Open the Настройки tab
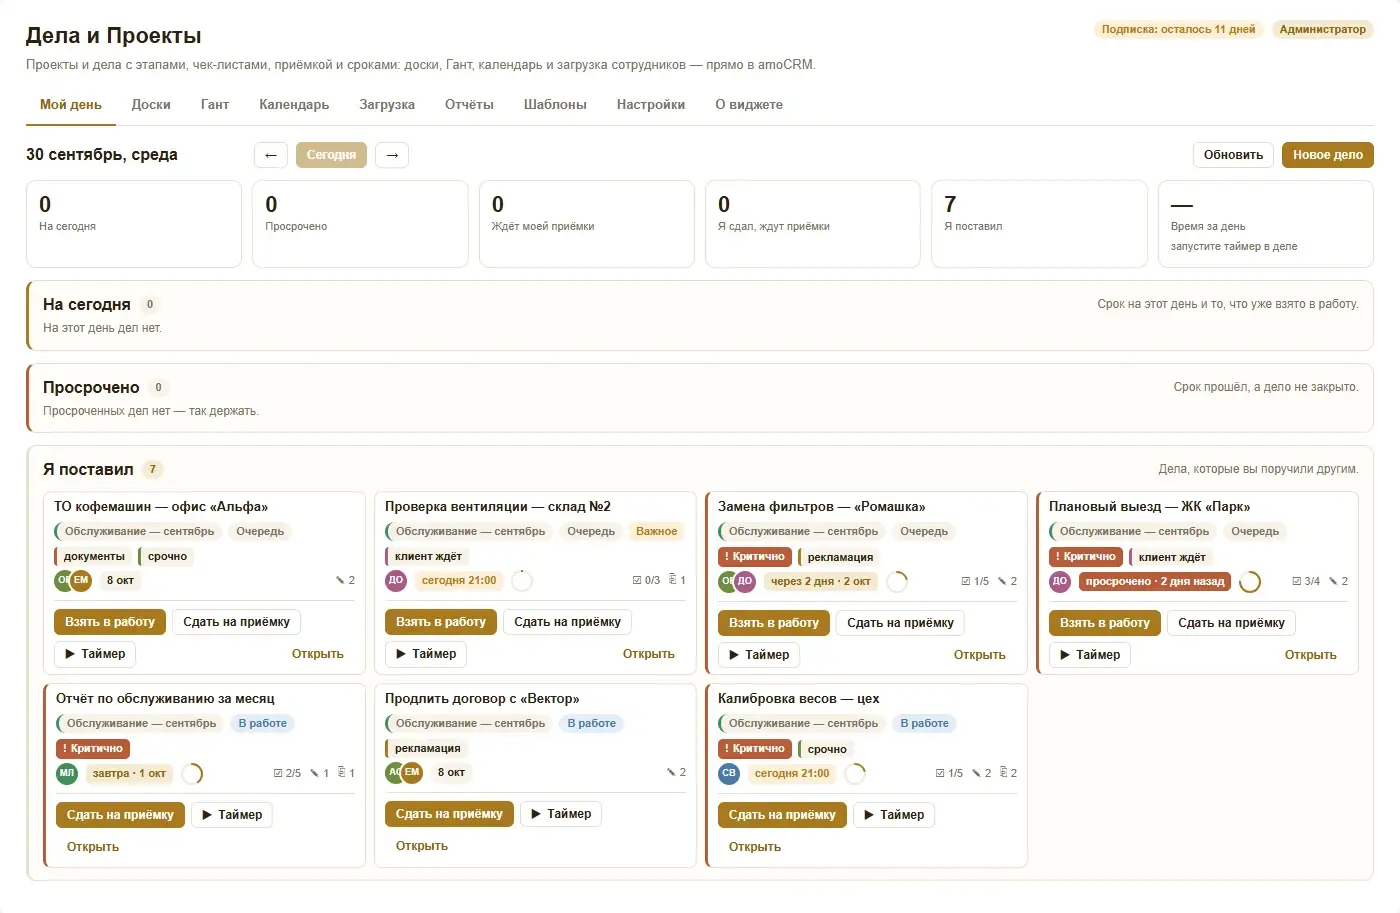The image size is (1400, 913). (651, 105)
